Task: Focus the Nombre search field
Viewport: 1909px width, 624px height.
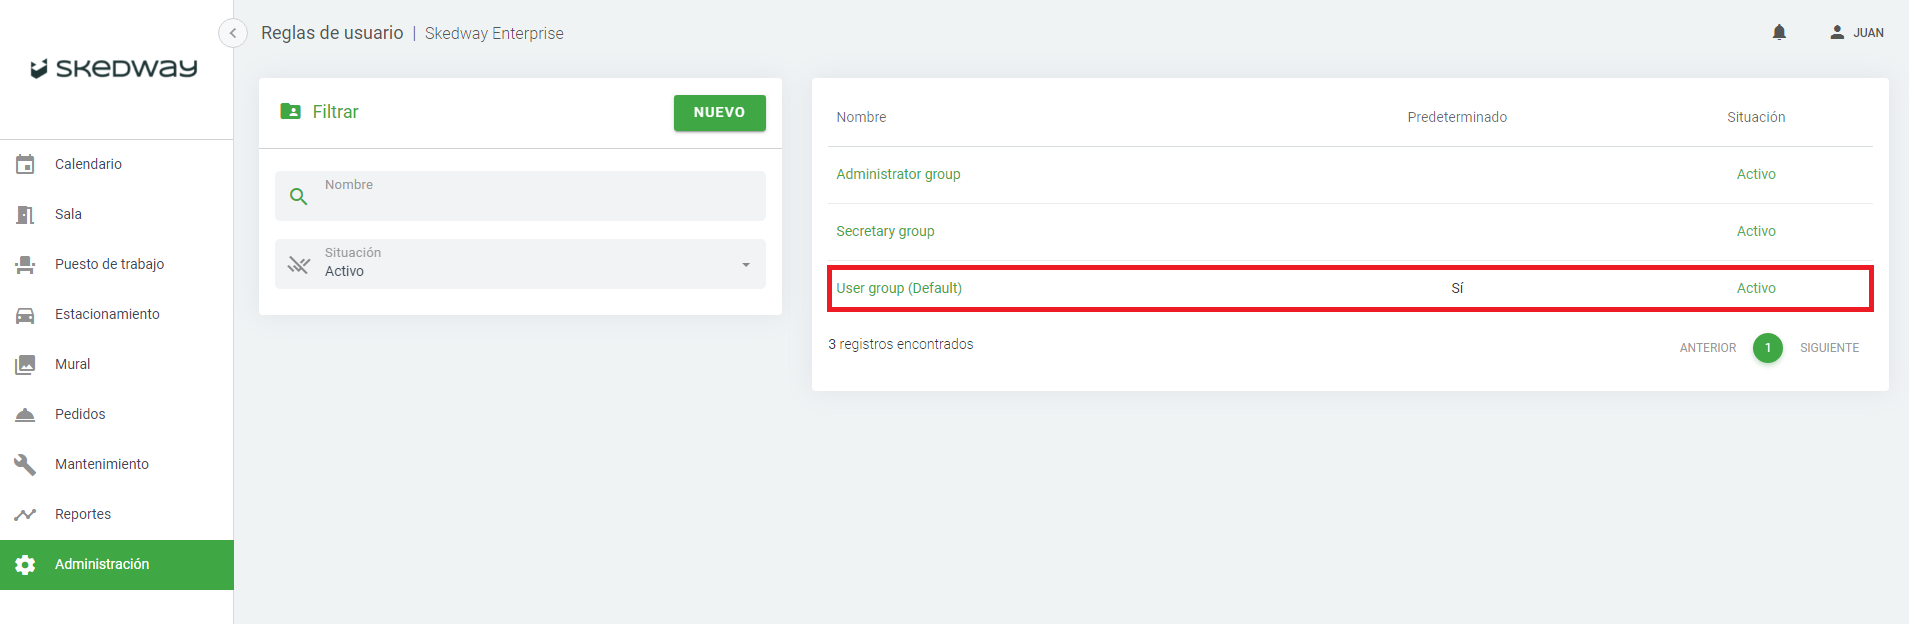Action: pos(540,197)
